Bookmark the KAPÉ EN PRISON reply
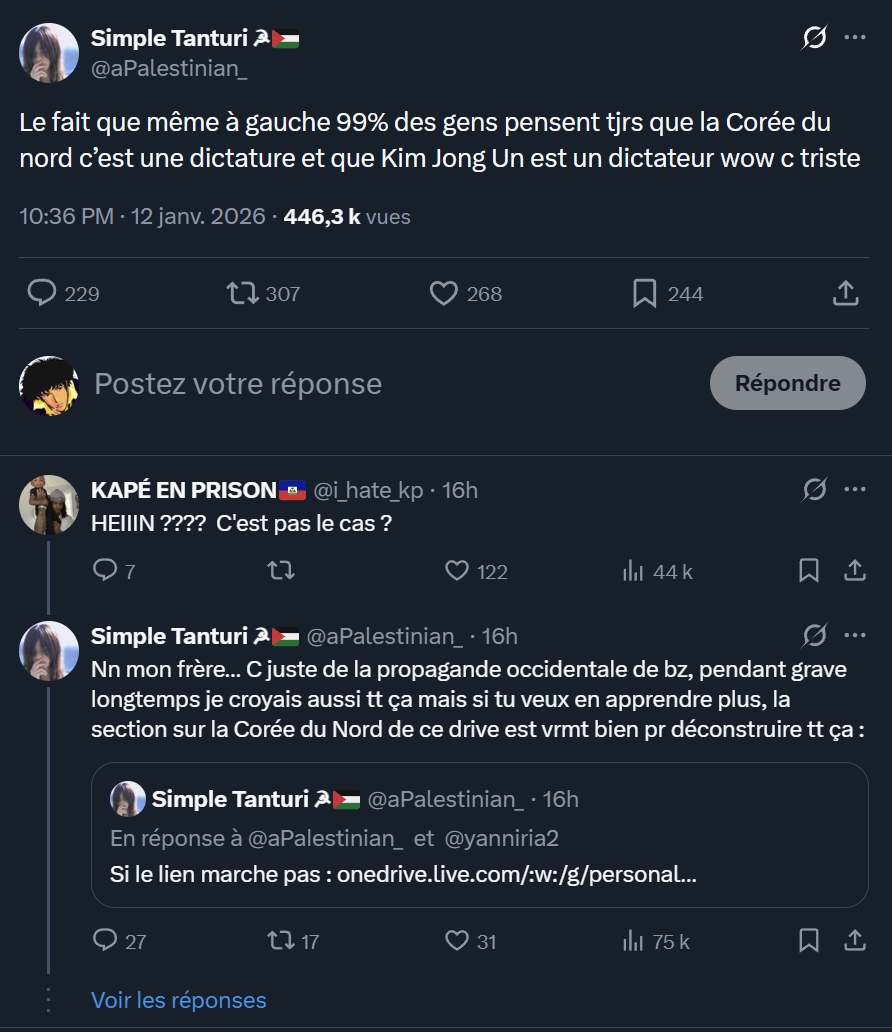Image resolution: width=892 pixels, height=1032 pixels. 809,571
